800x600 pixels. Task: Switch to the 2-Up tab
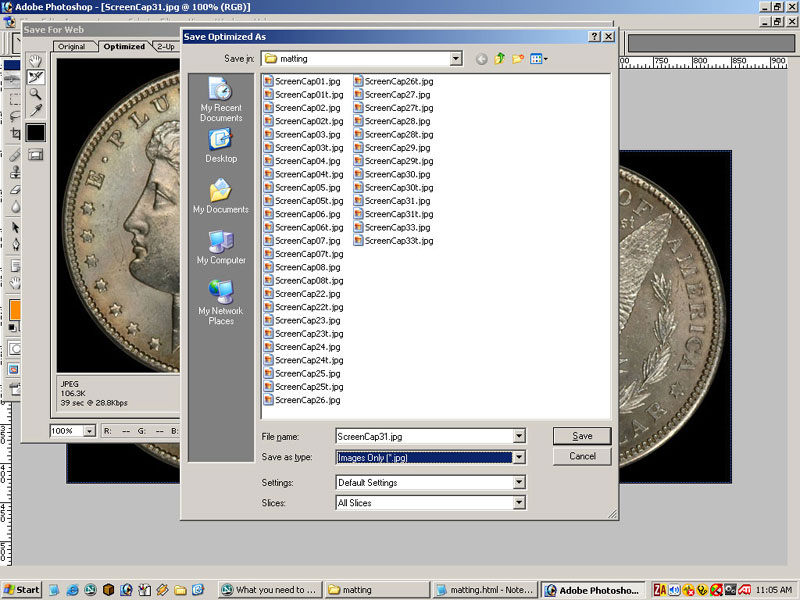[165, 46]
